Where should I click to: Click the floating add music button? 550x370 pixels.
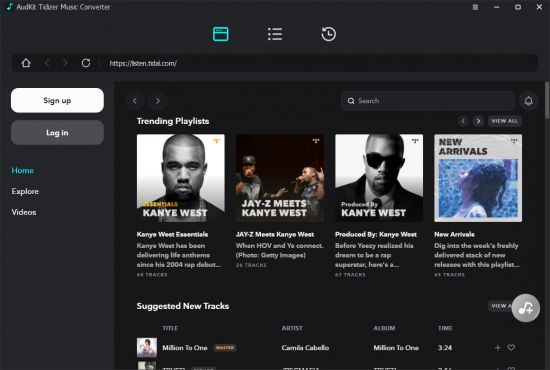coord(525,308)
